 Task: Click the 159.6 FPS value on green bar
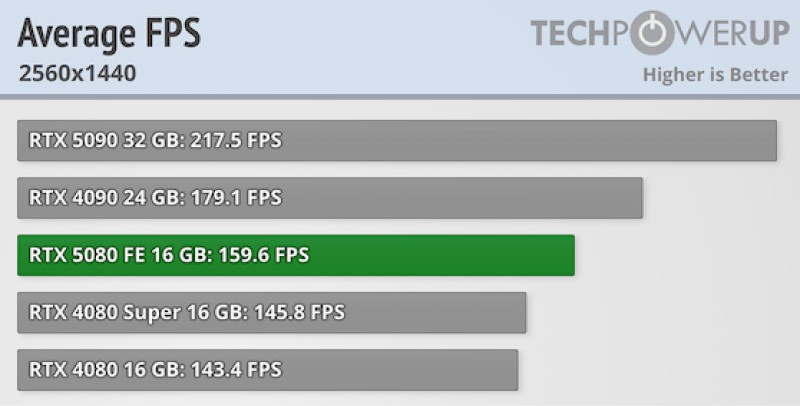(263, 255)
